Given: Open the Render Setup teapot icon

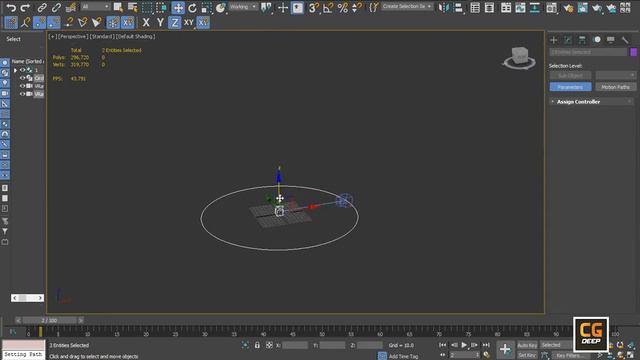Looking at the screenshot, I should tap(568, 7).
